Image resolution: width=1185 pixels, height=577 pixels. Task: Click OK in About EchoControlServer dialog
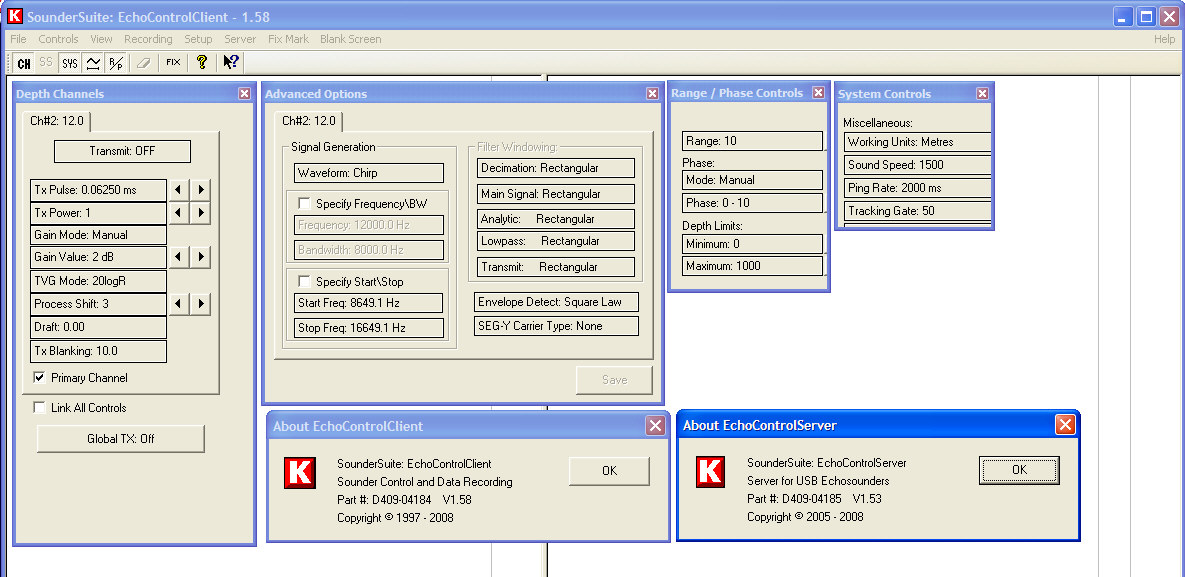tap(1018, 470)
